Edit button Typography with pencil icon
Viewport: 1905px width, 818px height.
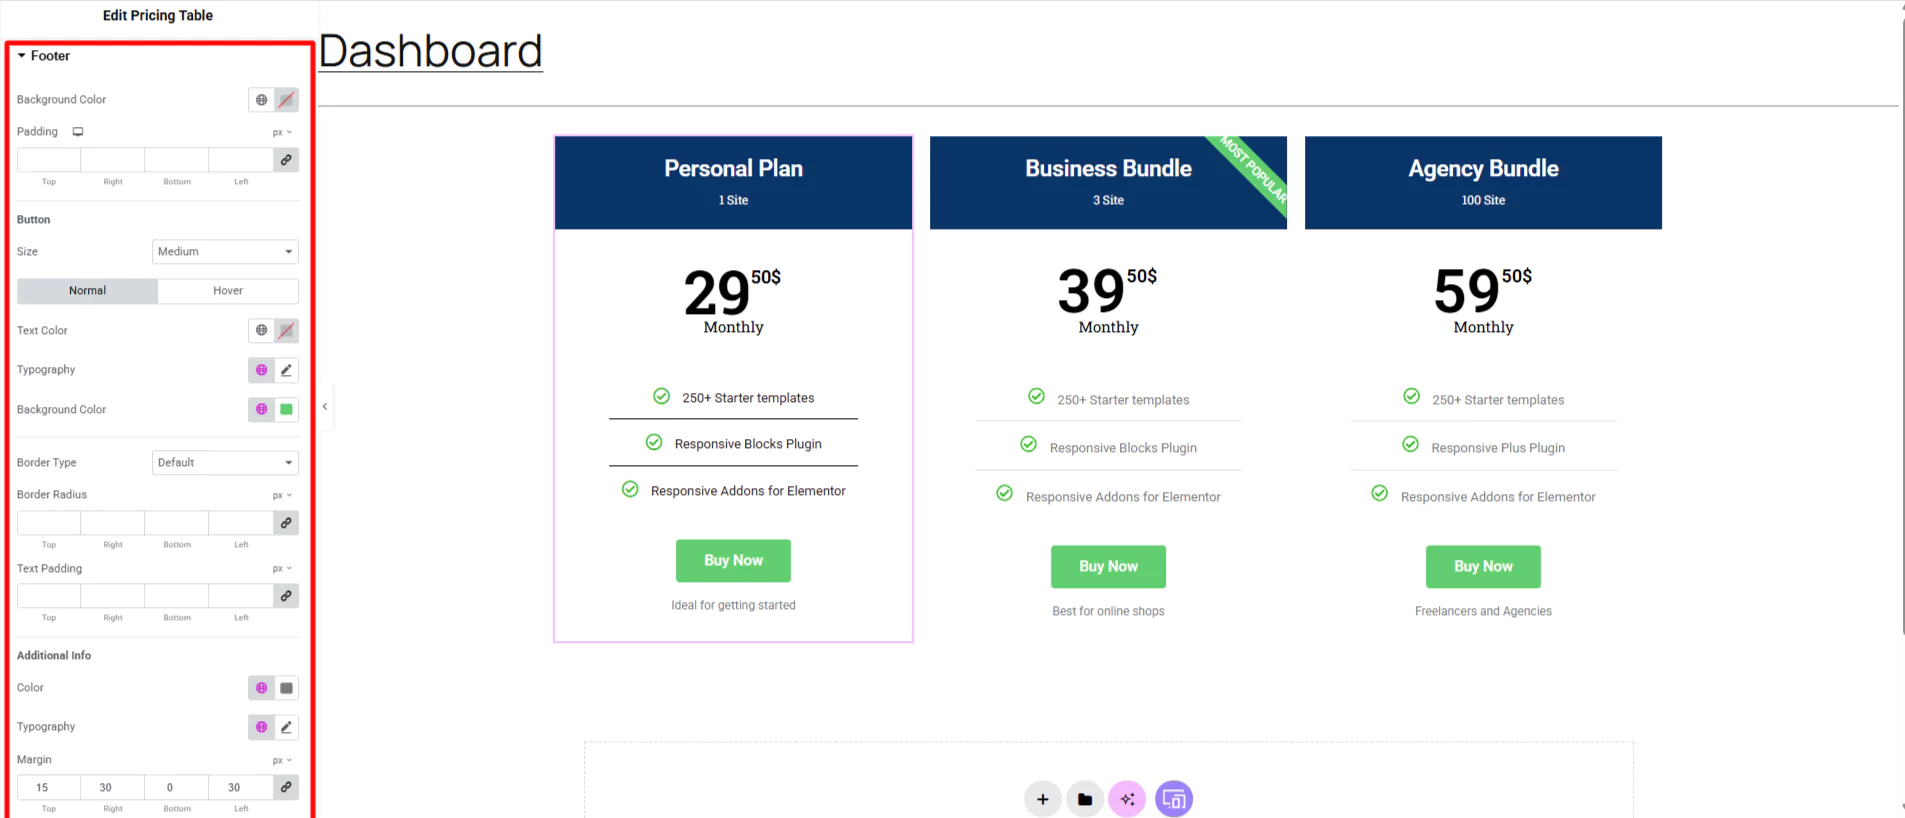286,370
